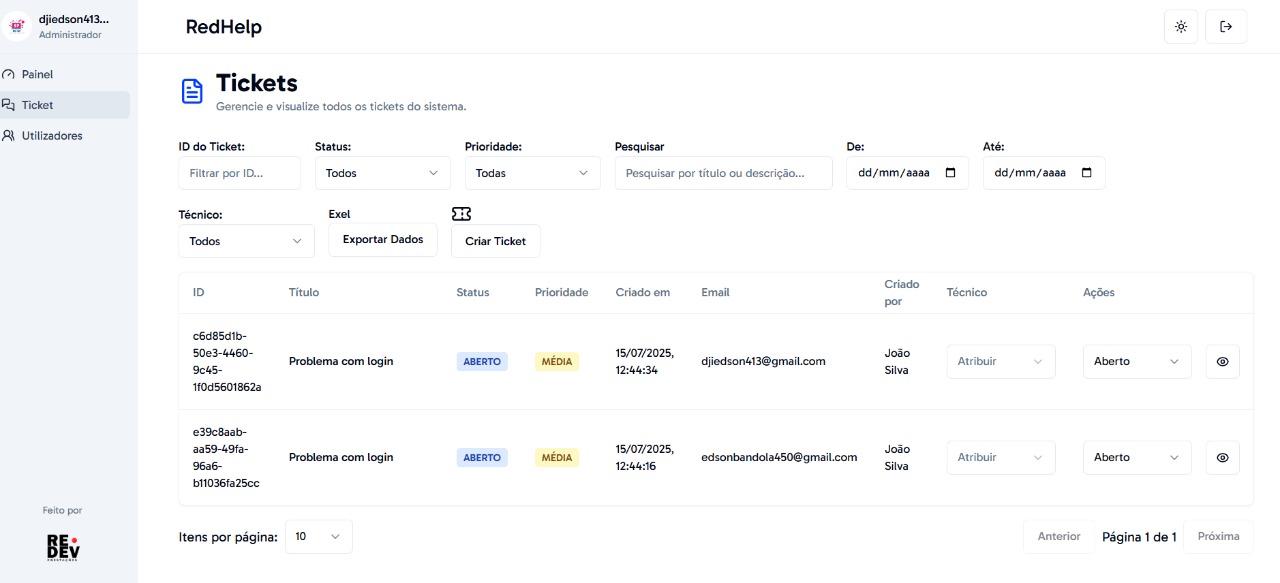
Task: Show the second ticket using its eye icon
Action: [1222, 457]
